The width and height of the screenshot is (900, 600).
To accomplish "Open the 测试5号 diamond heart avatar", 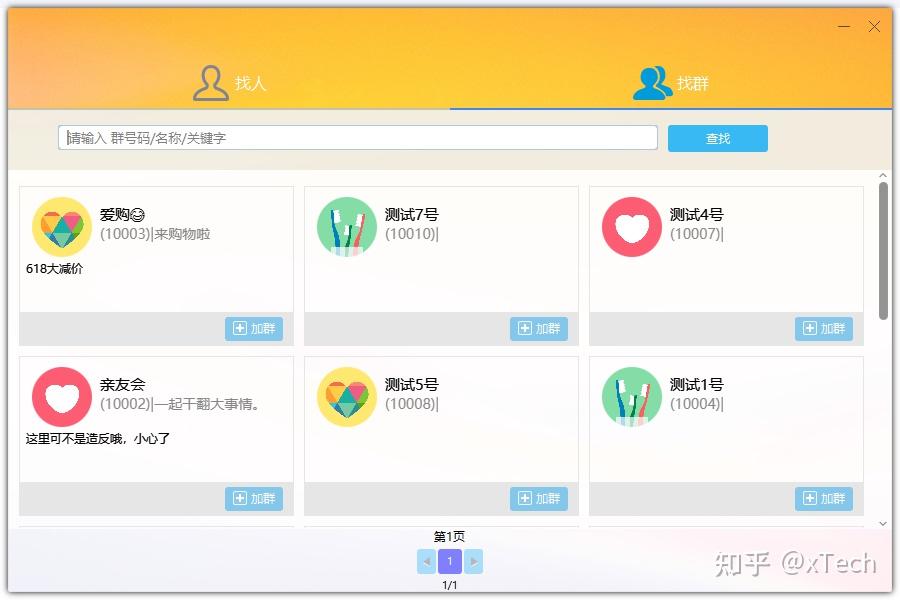I will click(347, 397).
